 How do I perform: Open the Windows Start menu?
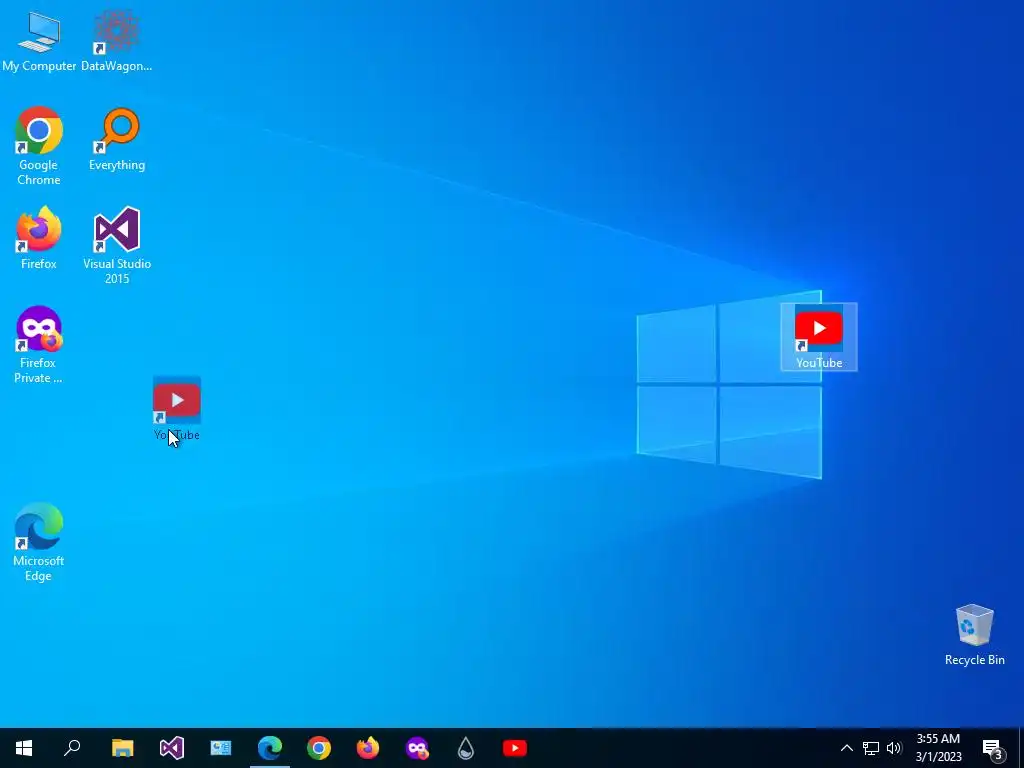coord(24,748)
